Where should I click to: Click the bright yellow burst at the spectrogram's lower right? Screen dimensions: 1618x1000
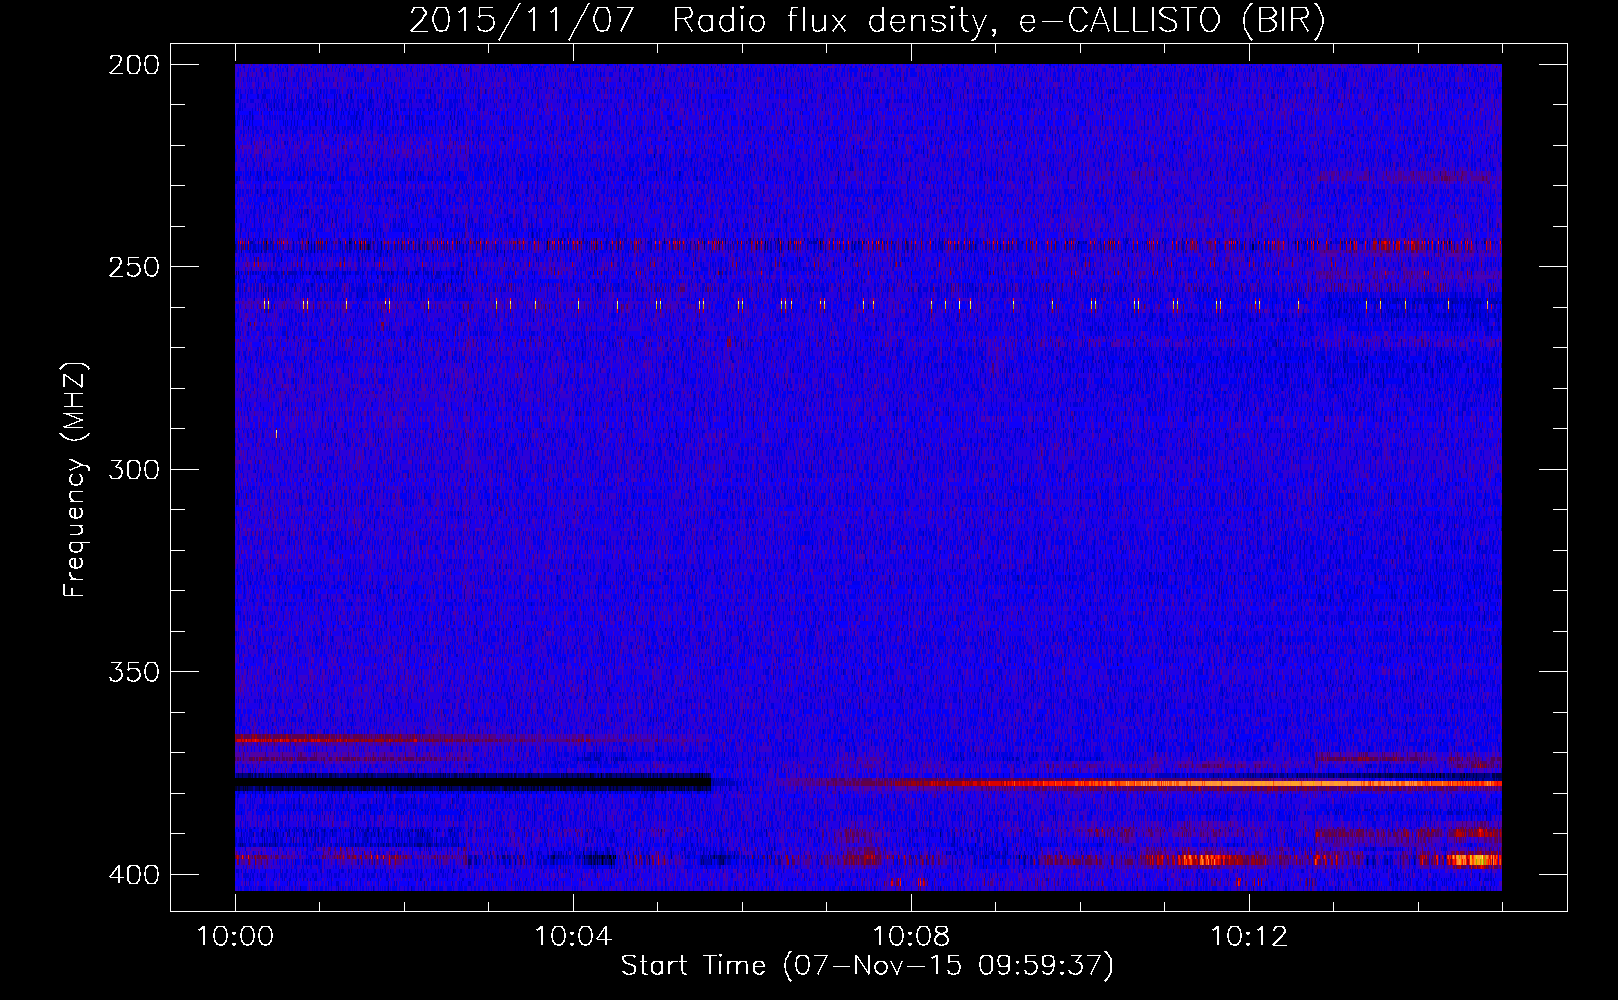tap(1474, 860)
